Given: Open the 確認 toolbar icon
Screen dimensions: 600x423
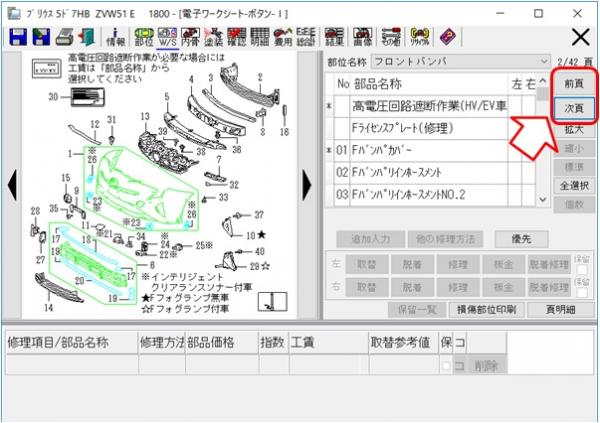Looking at the screenshot, I should tap(236, 37).
